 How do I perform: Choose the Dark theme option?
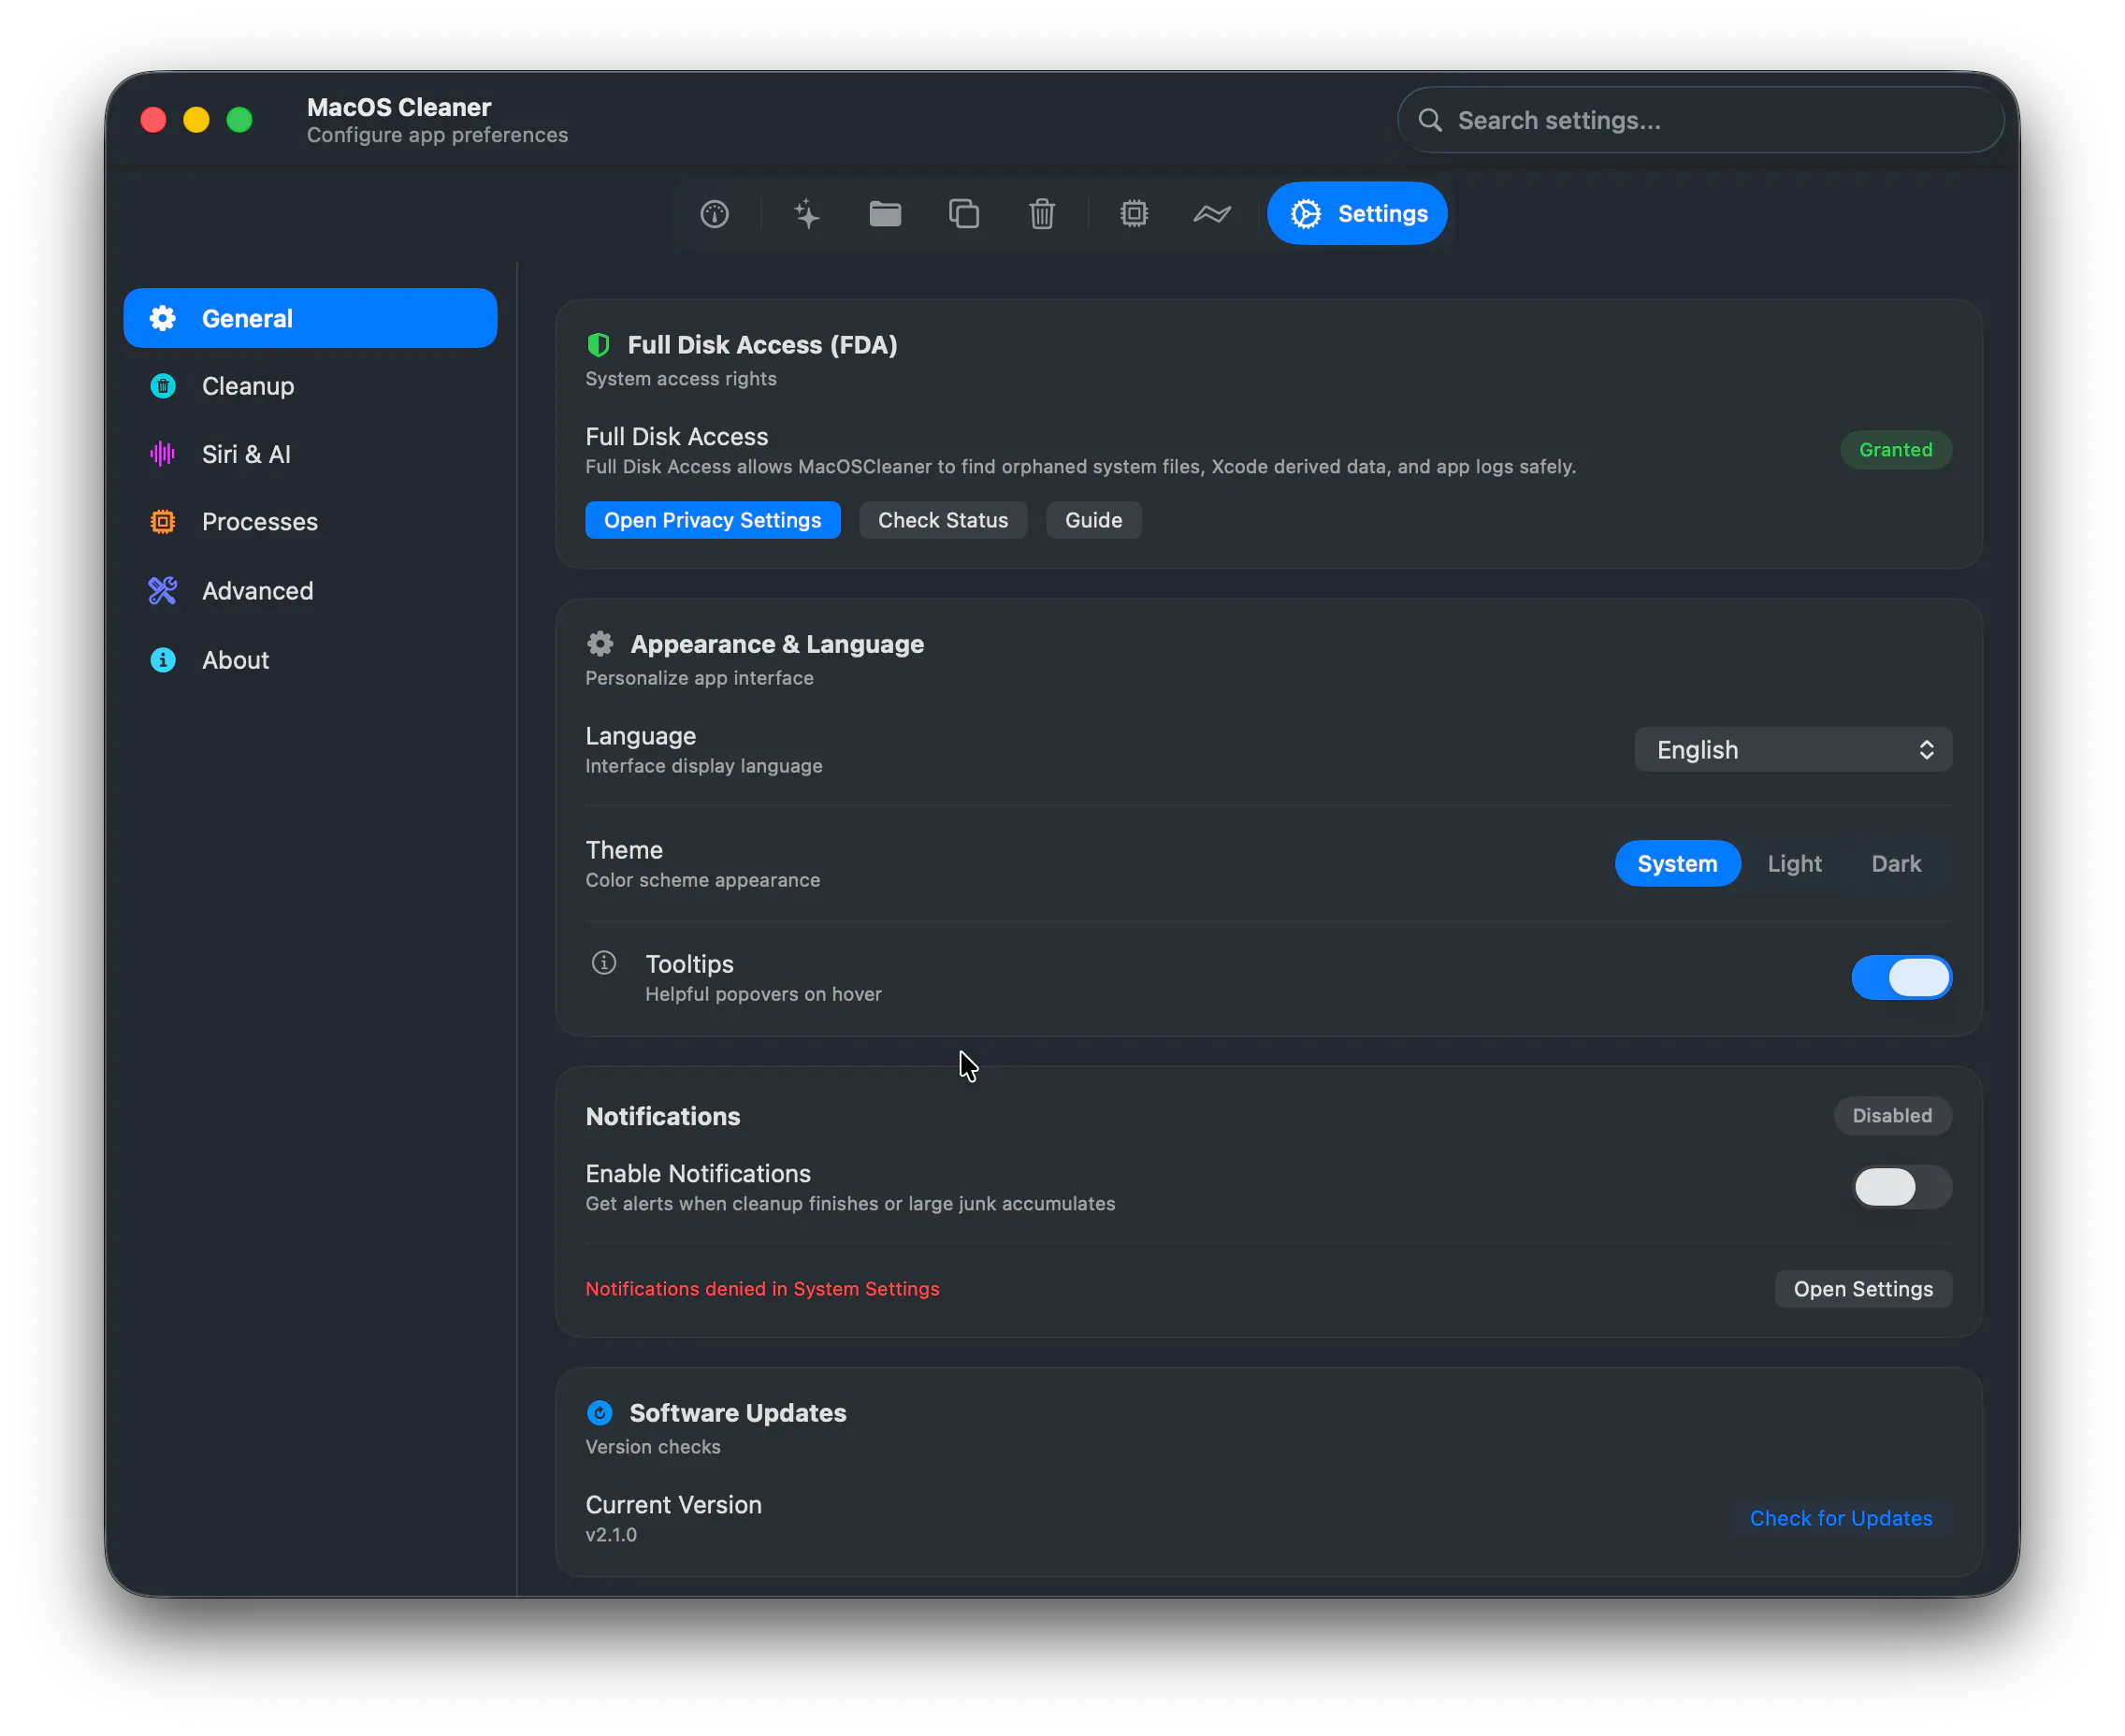[x=1896, y=864]
